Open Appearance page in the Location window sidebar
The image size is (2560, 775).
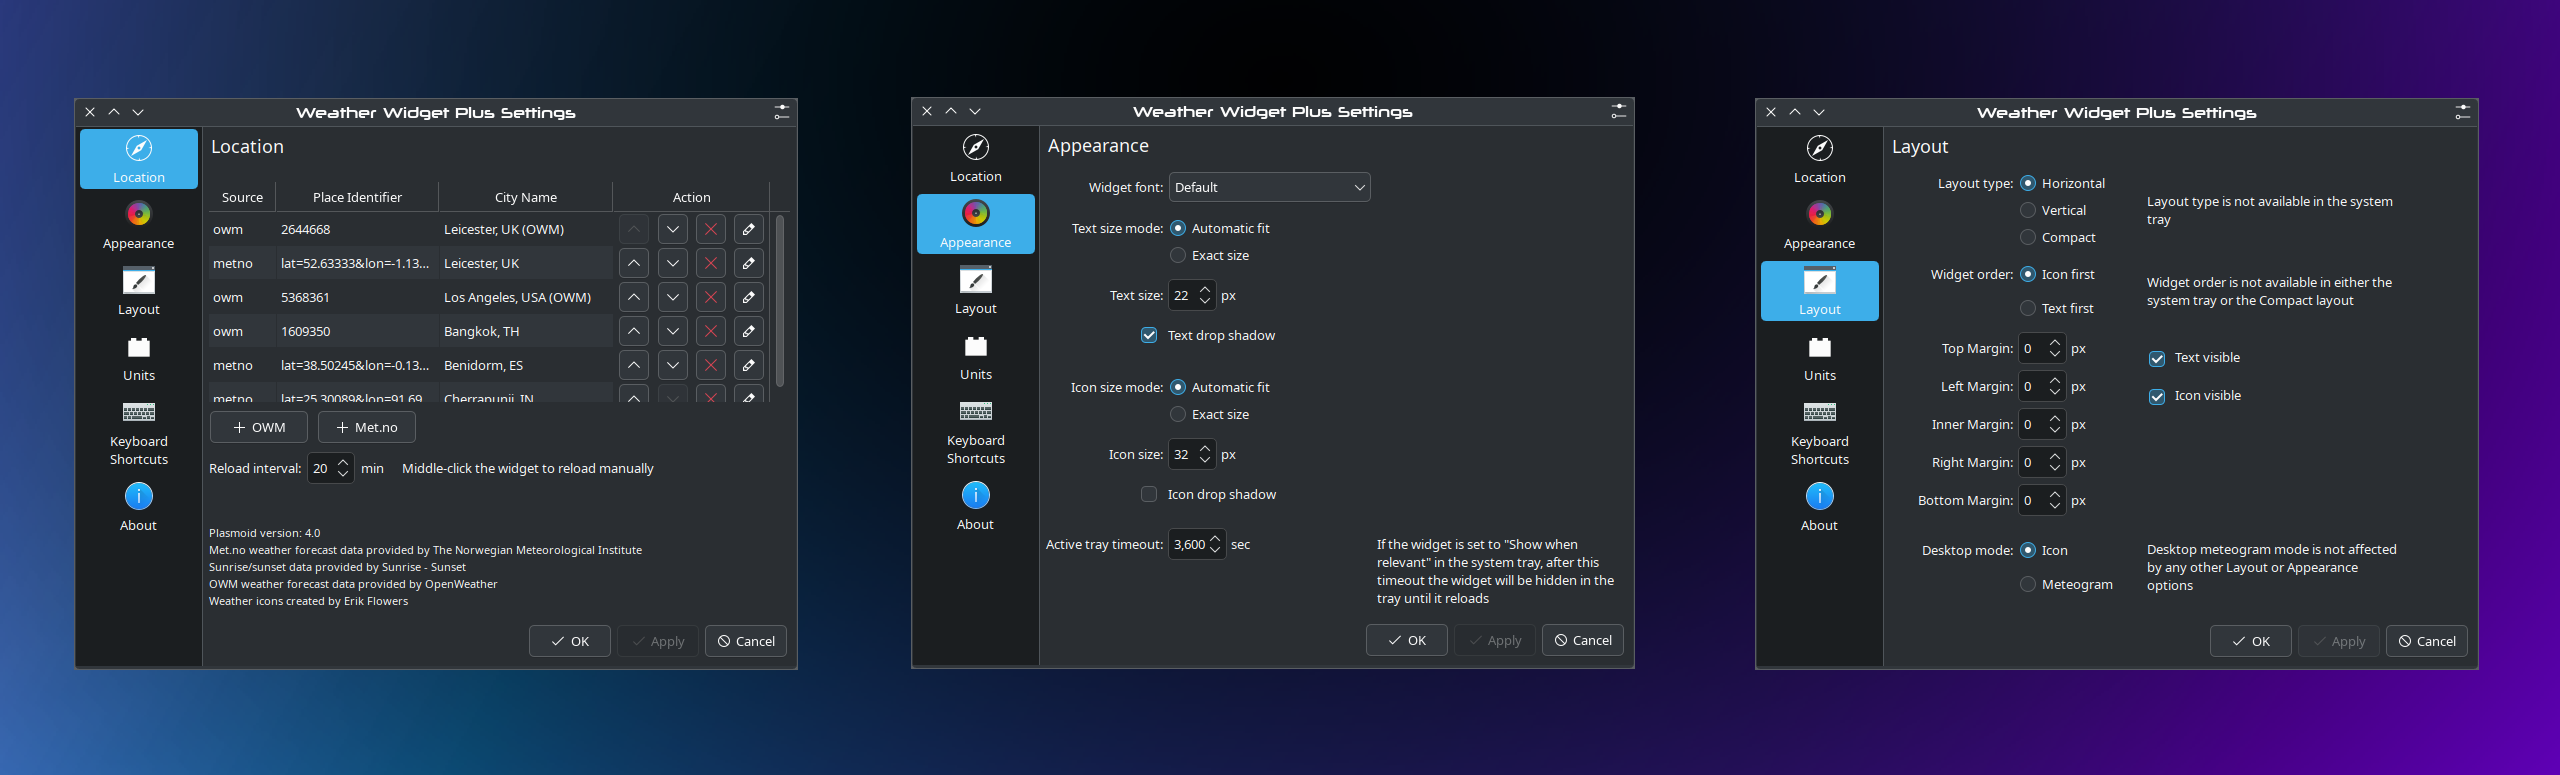coord(139,225)
